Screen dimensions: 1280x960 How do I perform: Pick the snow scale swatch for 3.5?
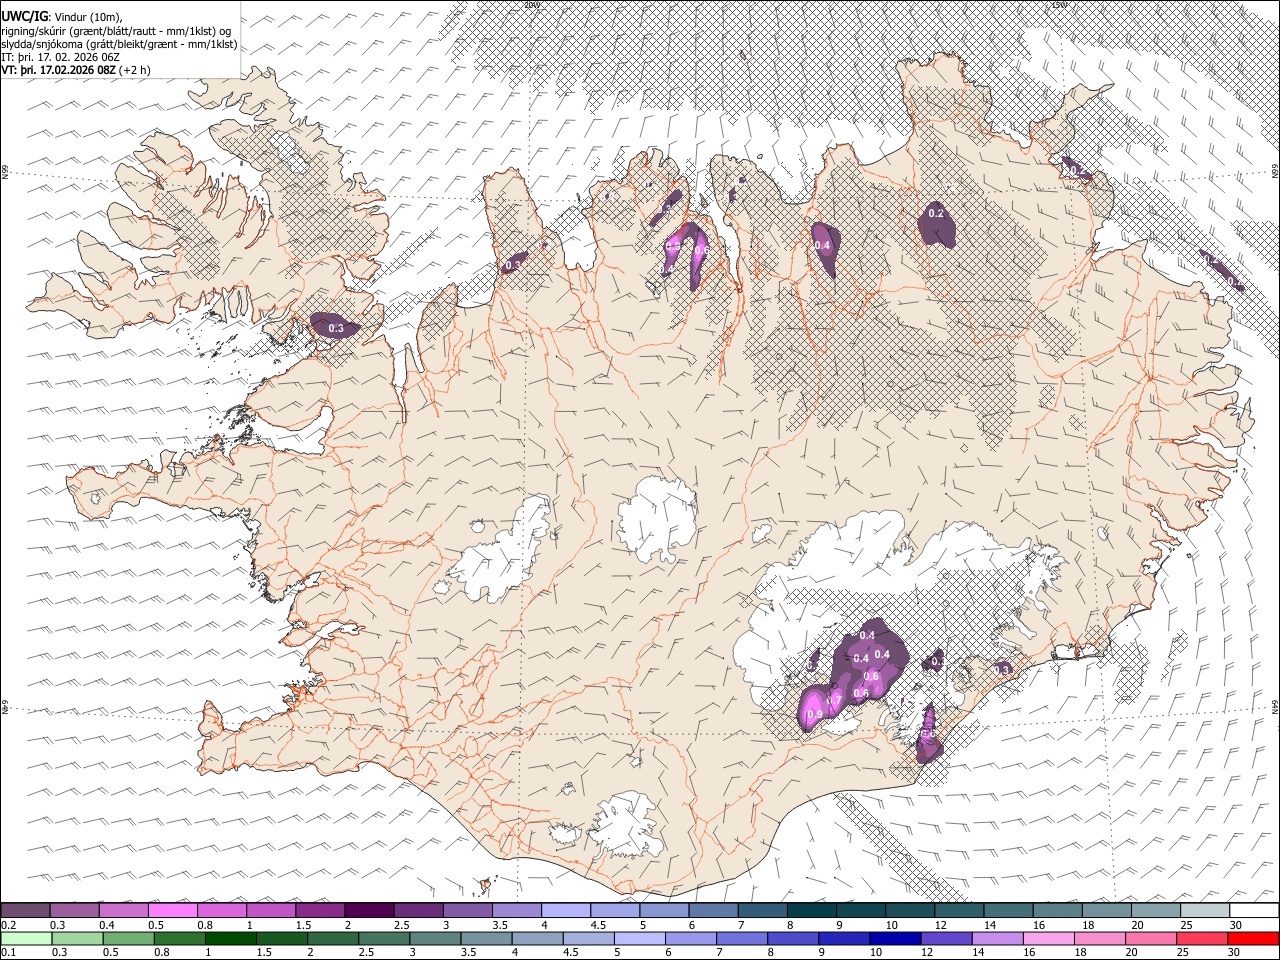(516, 911)
